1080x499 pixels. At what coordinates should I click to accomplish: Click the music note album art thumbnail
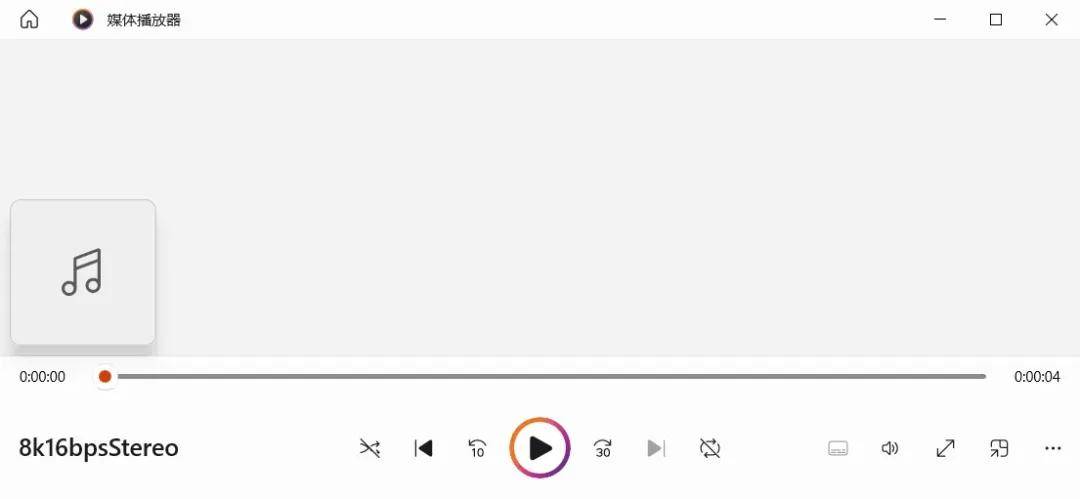(x=83, y=272)
